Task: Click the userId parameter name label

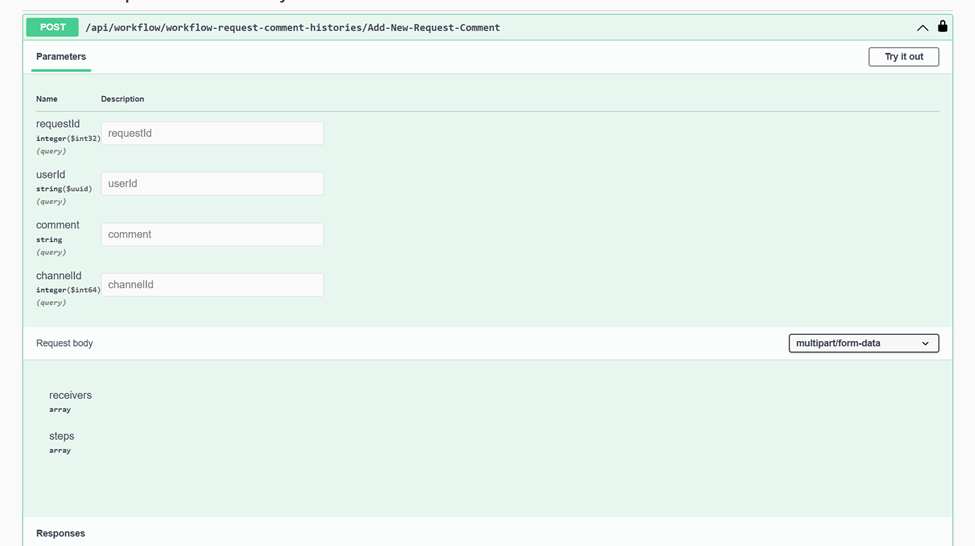Action: click(x=50, y=175)
